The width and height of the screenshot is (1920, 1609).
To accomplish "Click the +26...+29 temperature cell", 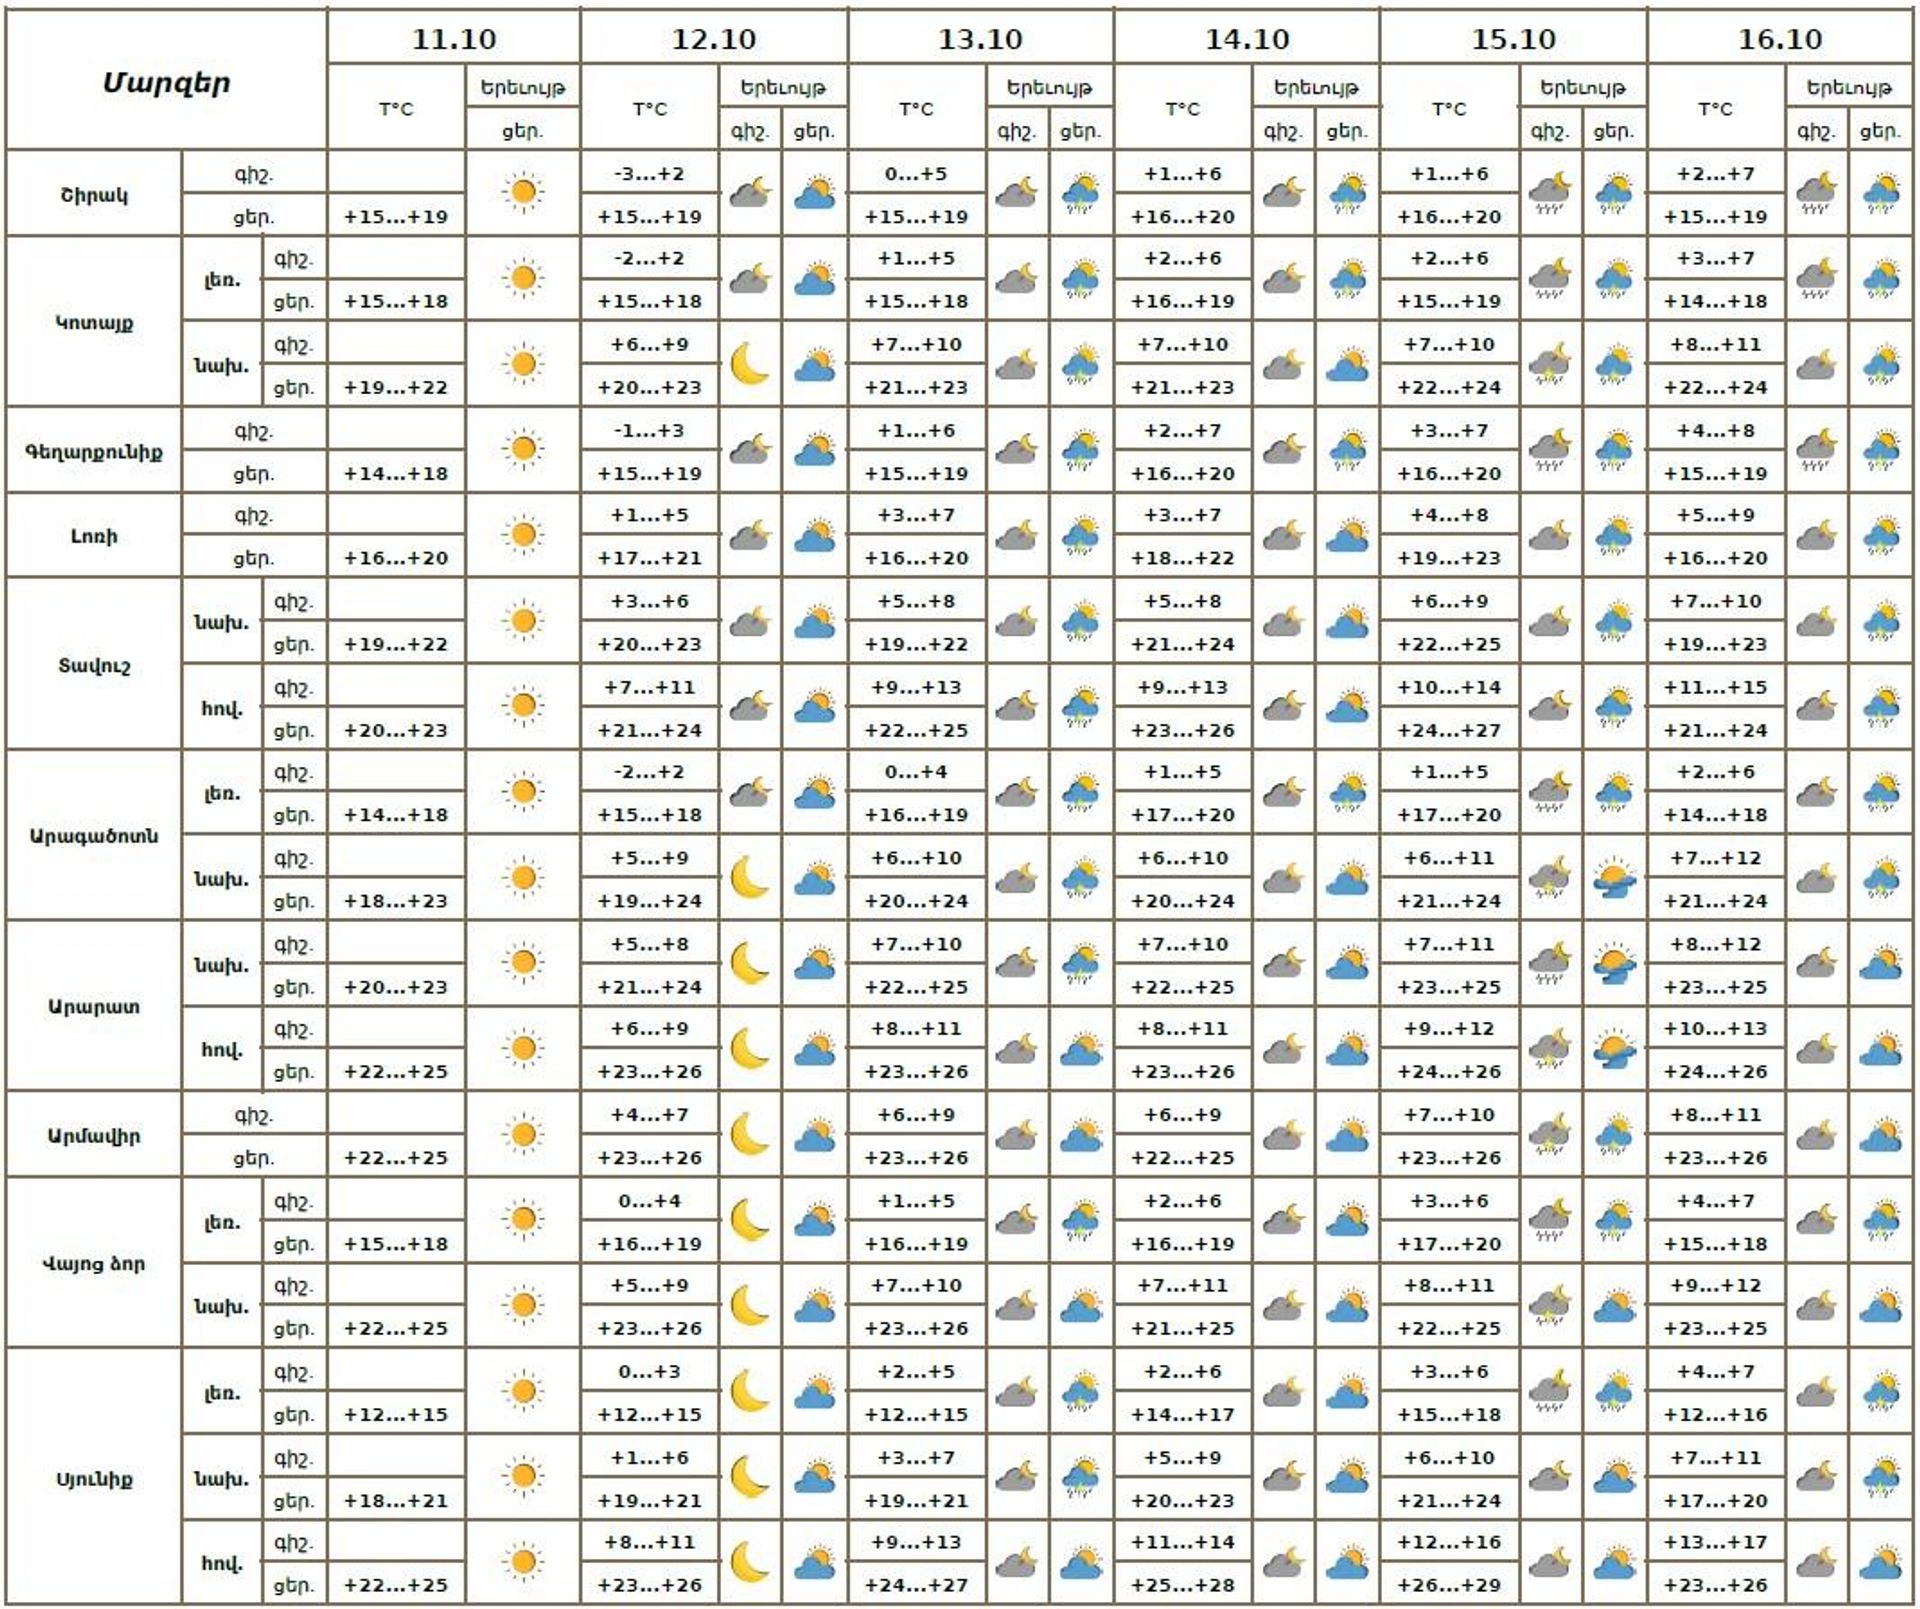I will click(1449, 1585).
